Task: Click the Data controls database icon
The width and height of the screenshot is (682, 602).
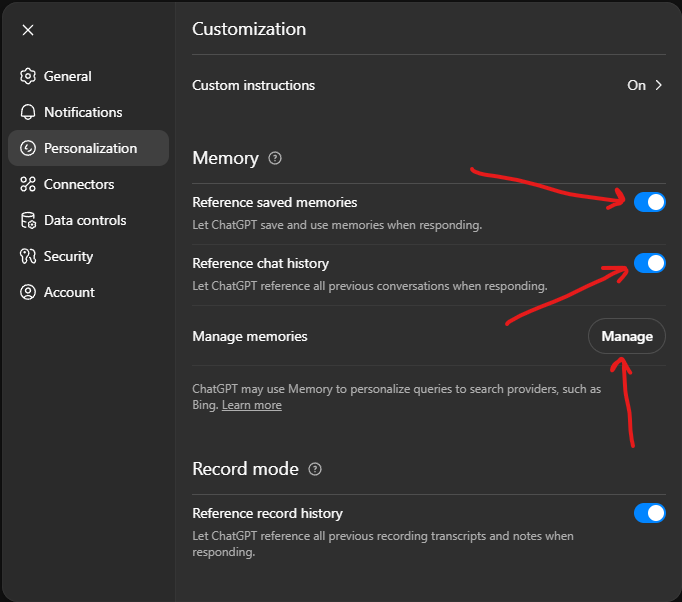Action: (28, 221)
